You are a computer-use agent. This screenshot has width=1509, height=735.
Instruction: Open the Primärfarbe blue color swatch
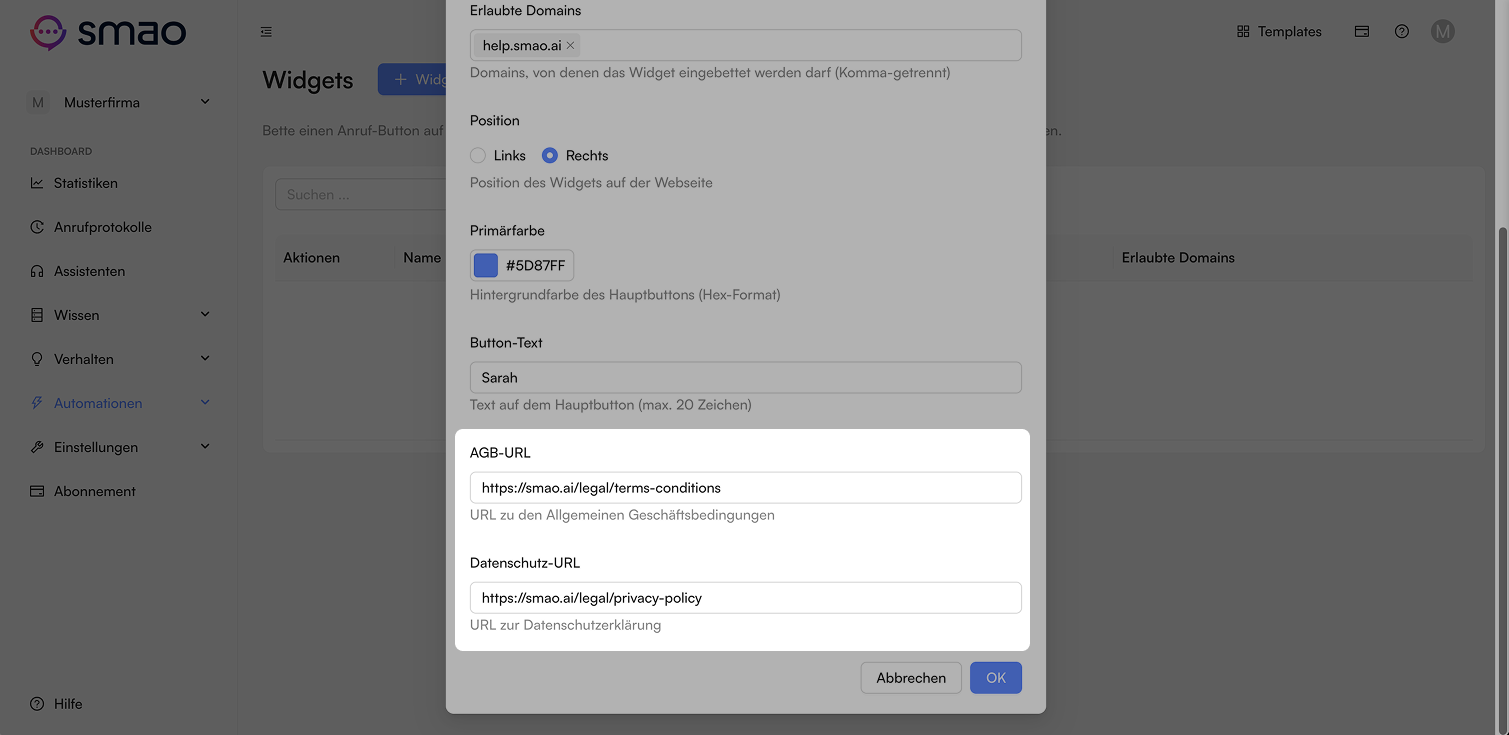486,266
